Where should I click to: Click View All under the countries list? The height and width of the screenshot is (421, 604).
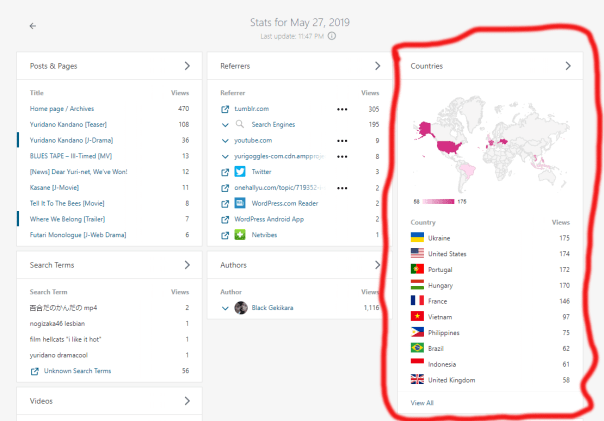point(422,402)
